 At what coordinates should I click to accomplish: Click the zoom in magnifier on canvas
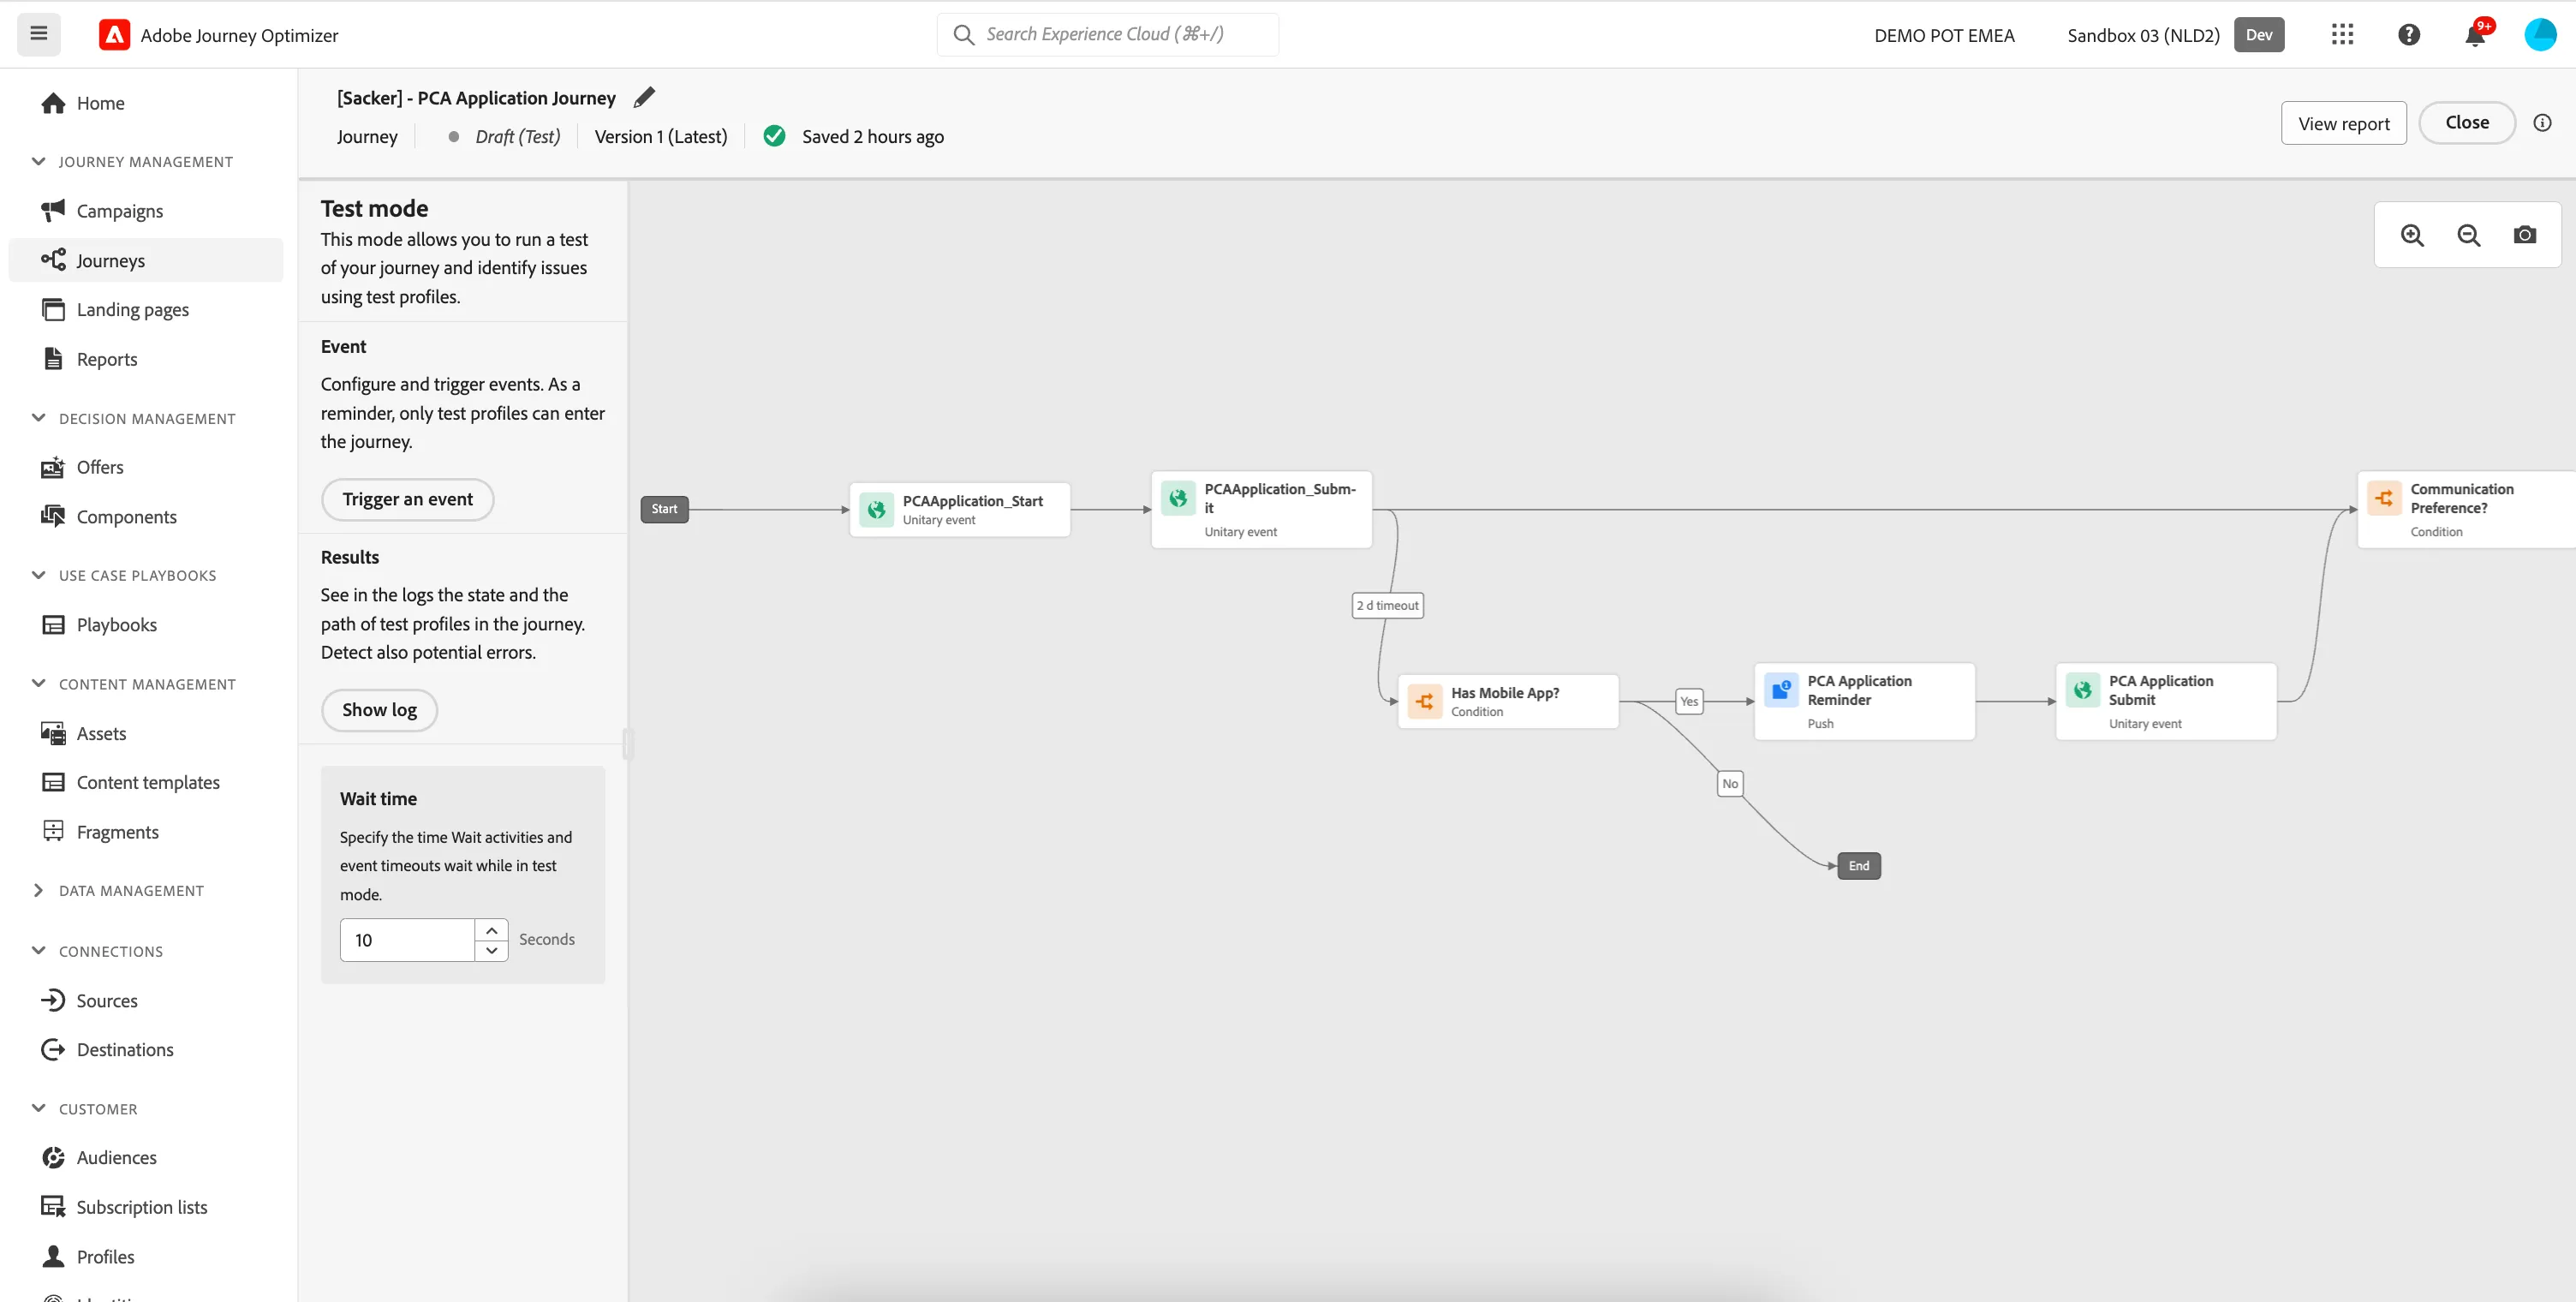(x=2412, y=235)
